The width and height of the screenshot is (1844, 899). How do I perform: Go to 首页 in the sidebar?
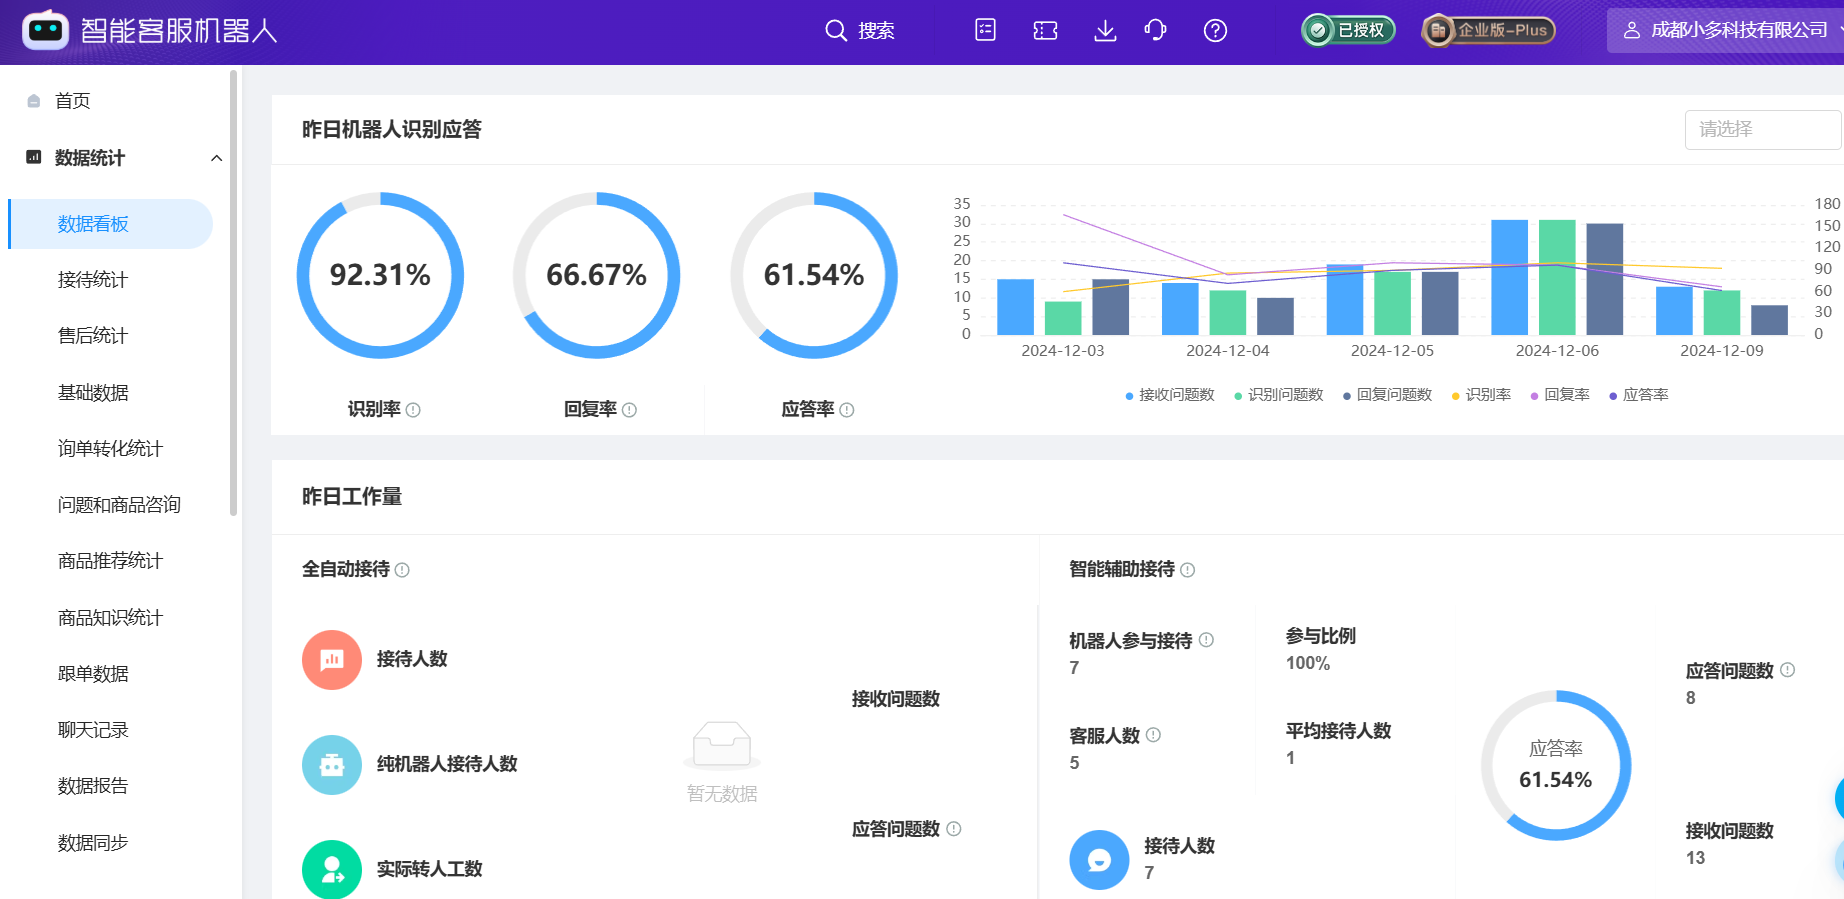(72, 101)
